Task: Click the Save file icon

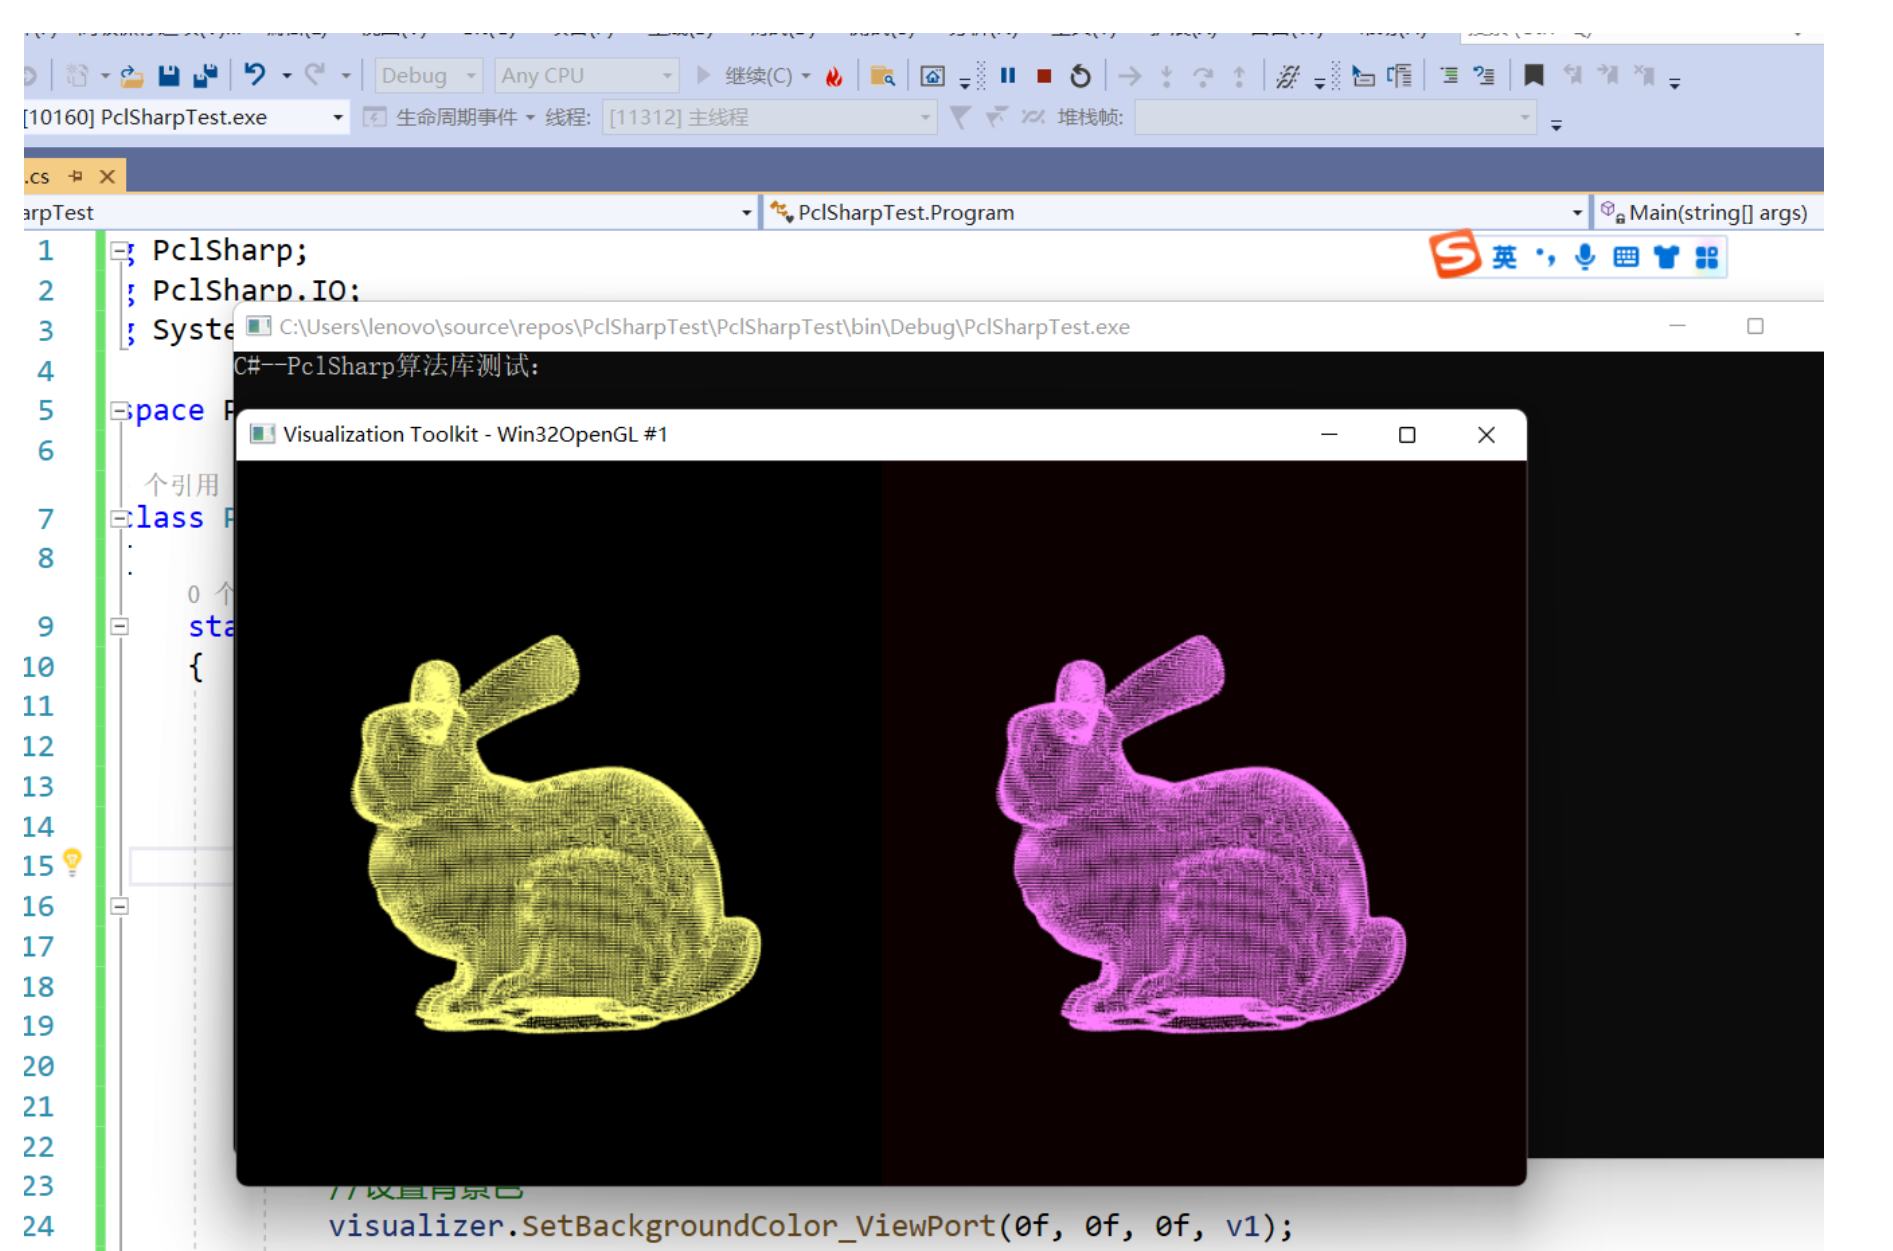Action: [168, 75]
